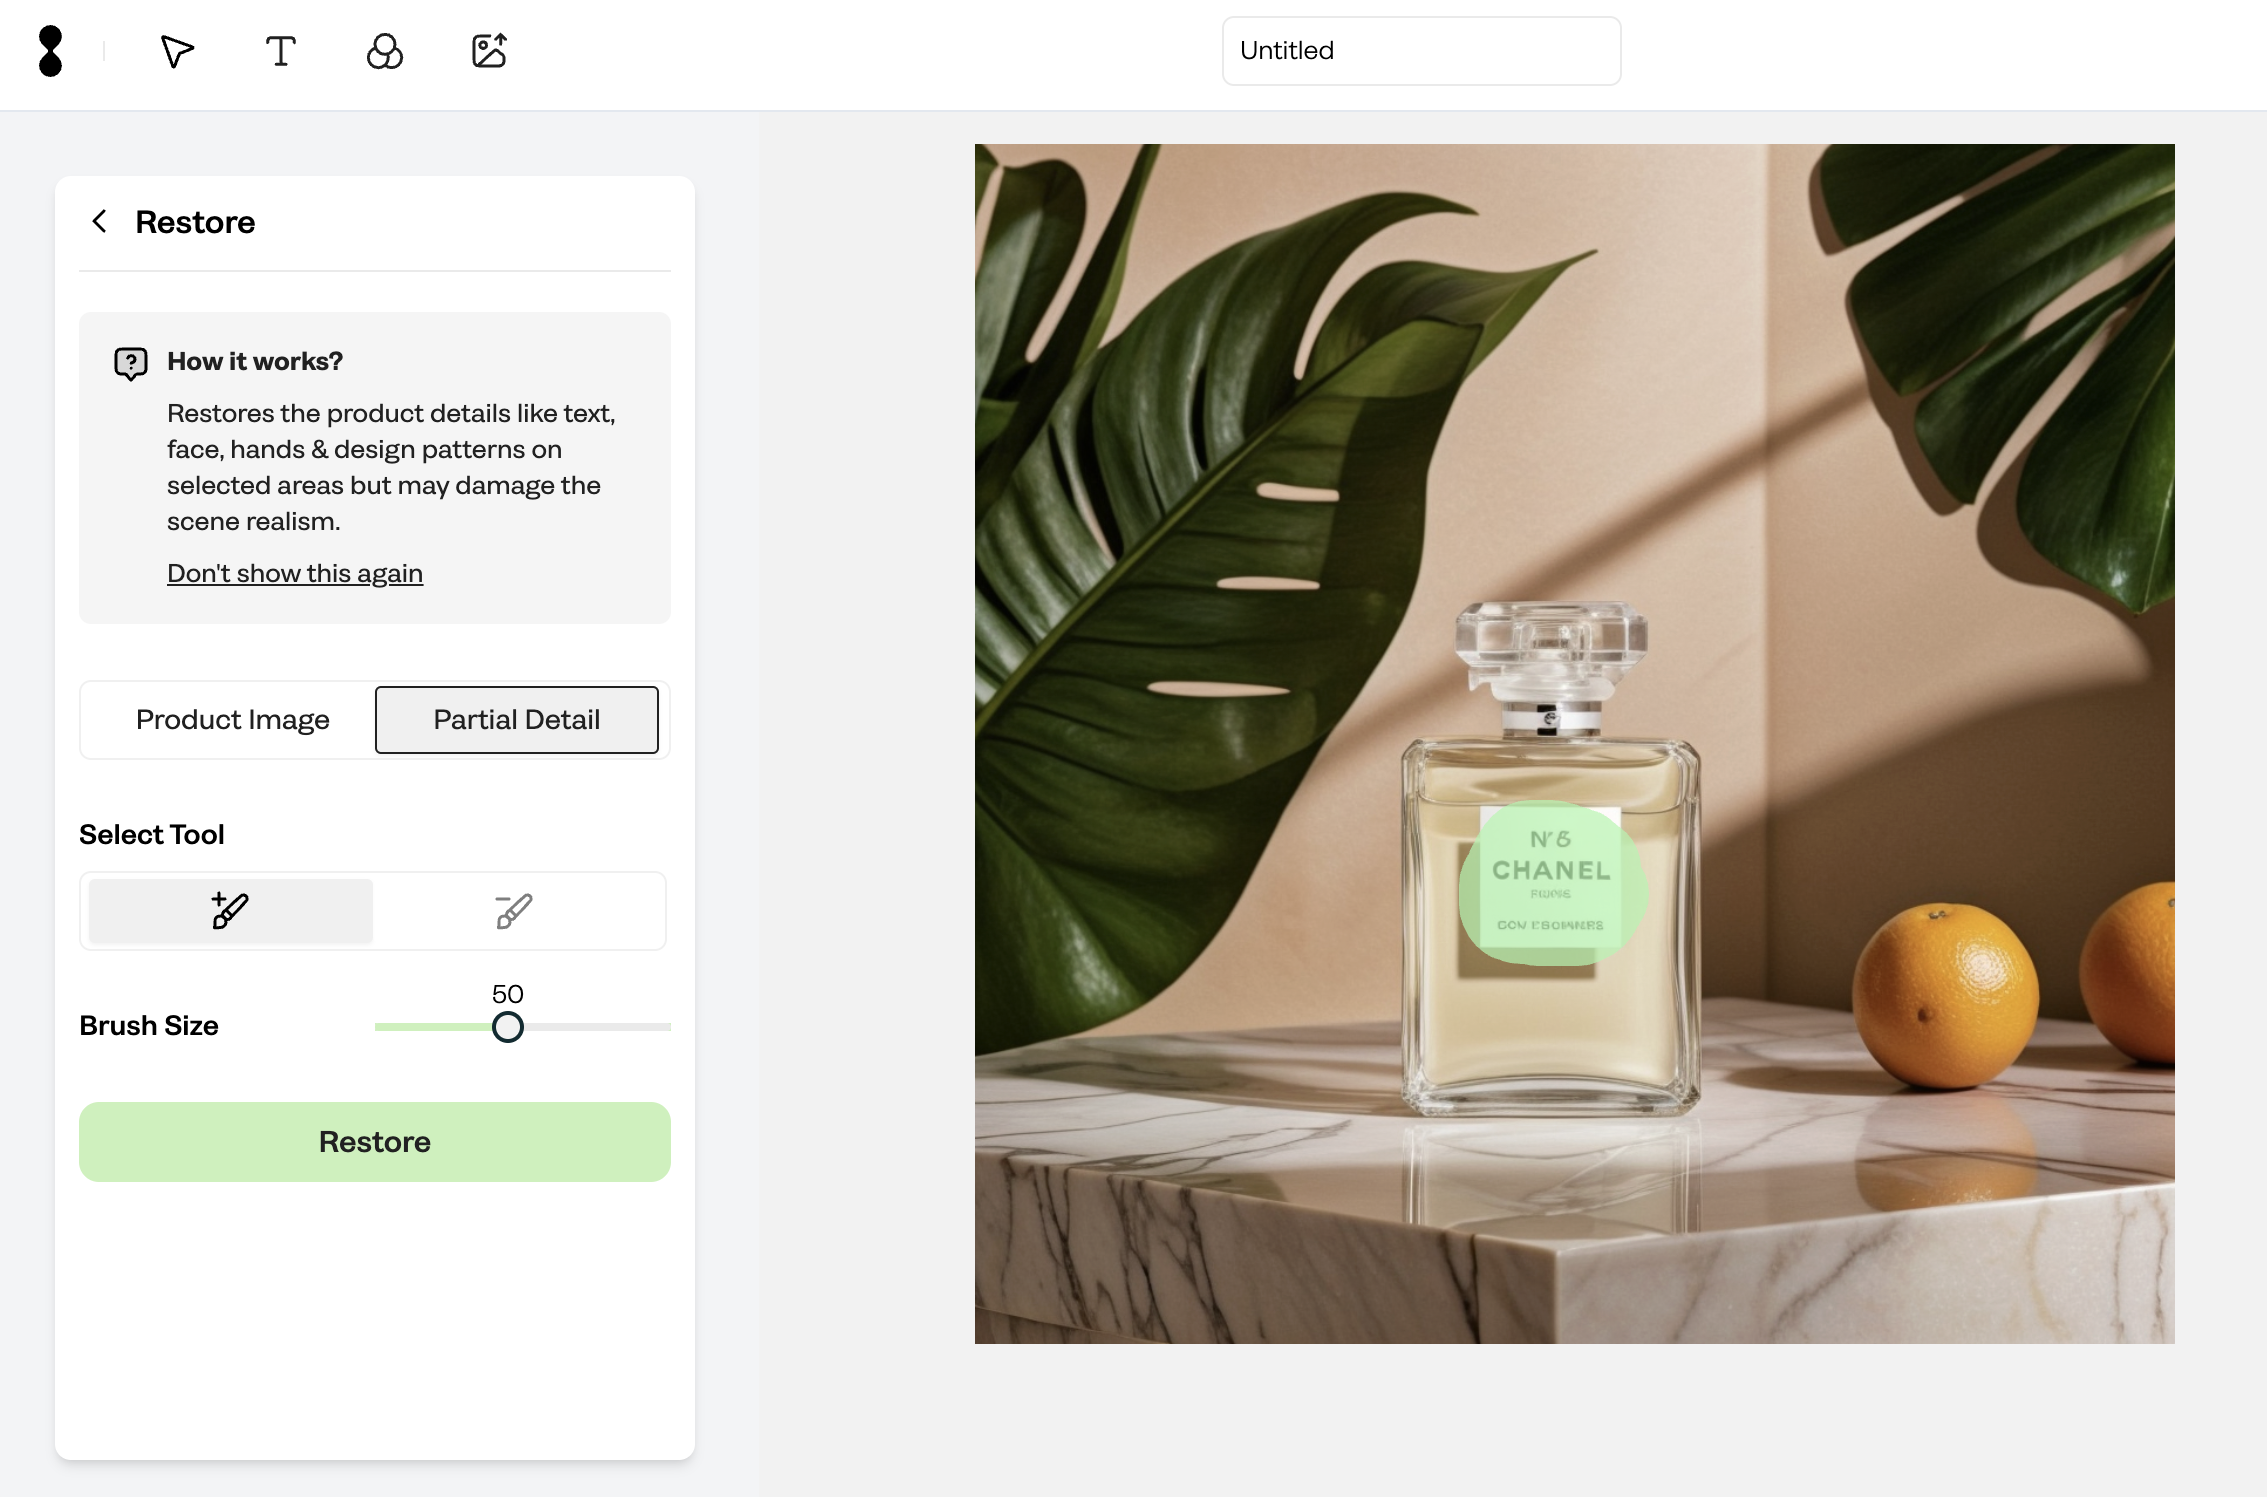2267x1497 pixels.
Task: Open the shapes elements tool
Action: pos(385,51)
